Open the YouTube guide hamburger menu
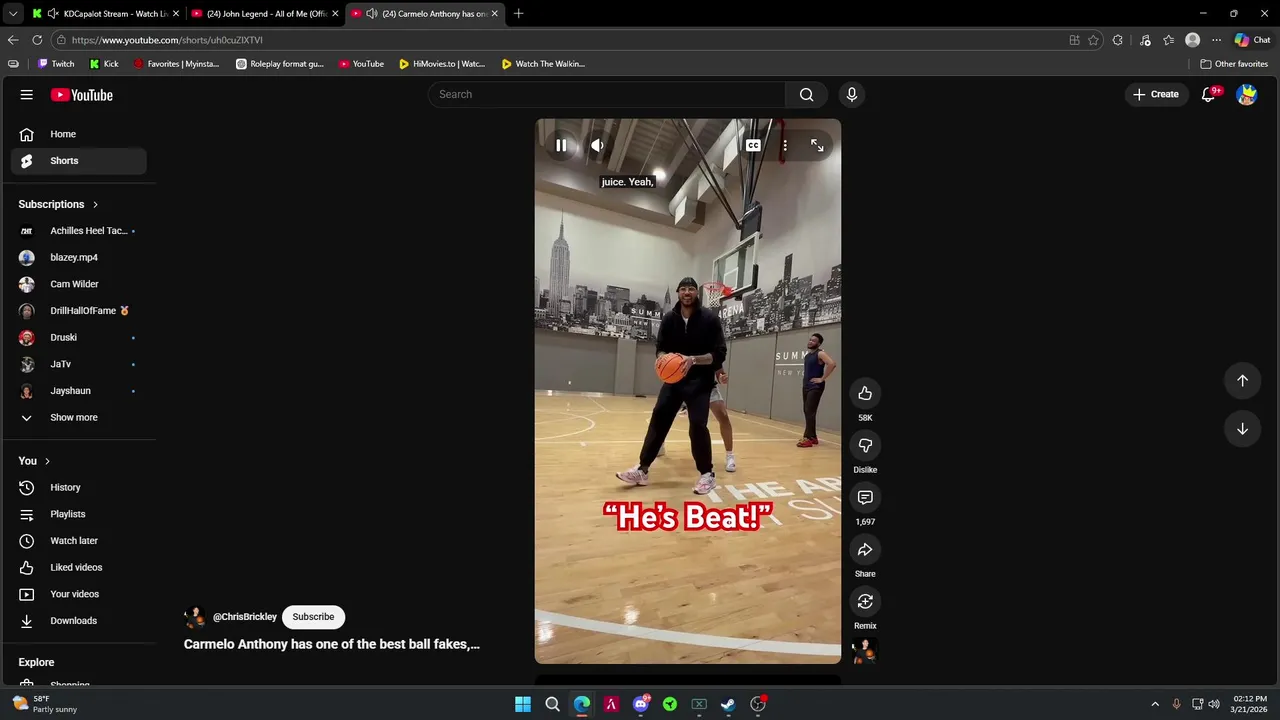1280x720 pixels. [x=26, y=94]
